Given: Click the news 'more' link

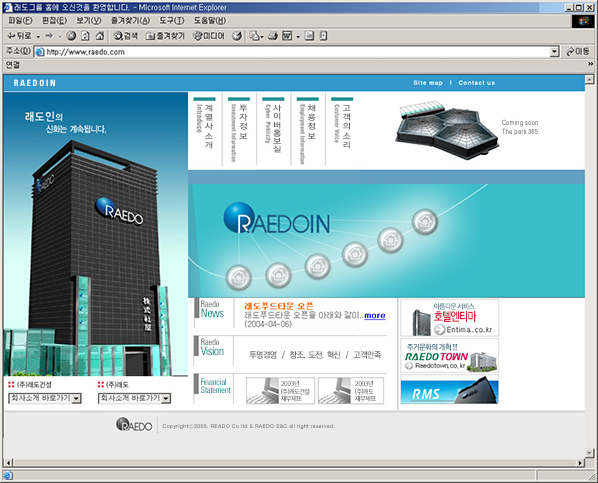Looking at the screenshot, I should point(375,316).
